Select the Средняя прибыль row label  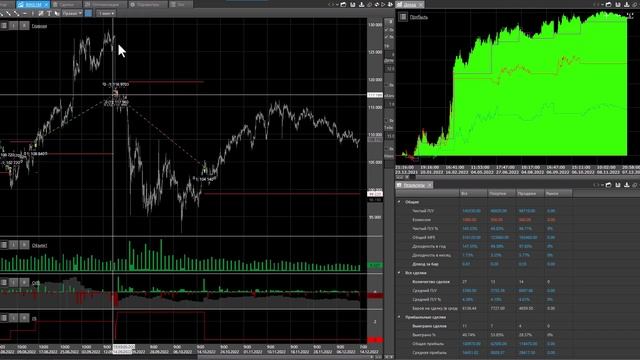(x=429, y=353)
